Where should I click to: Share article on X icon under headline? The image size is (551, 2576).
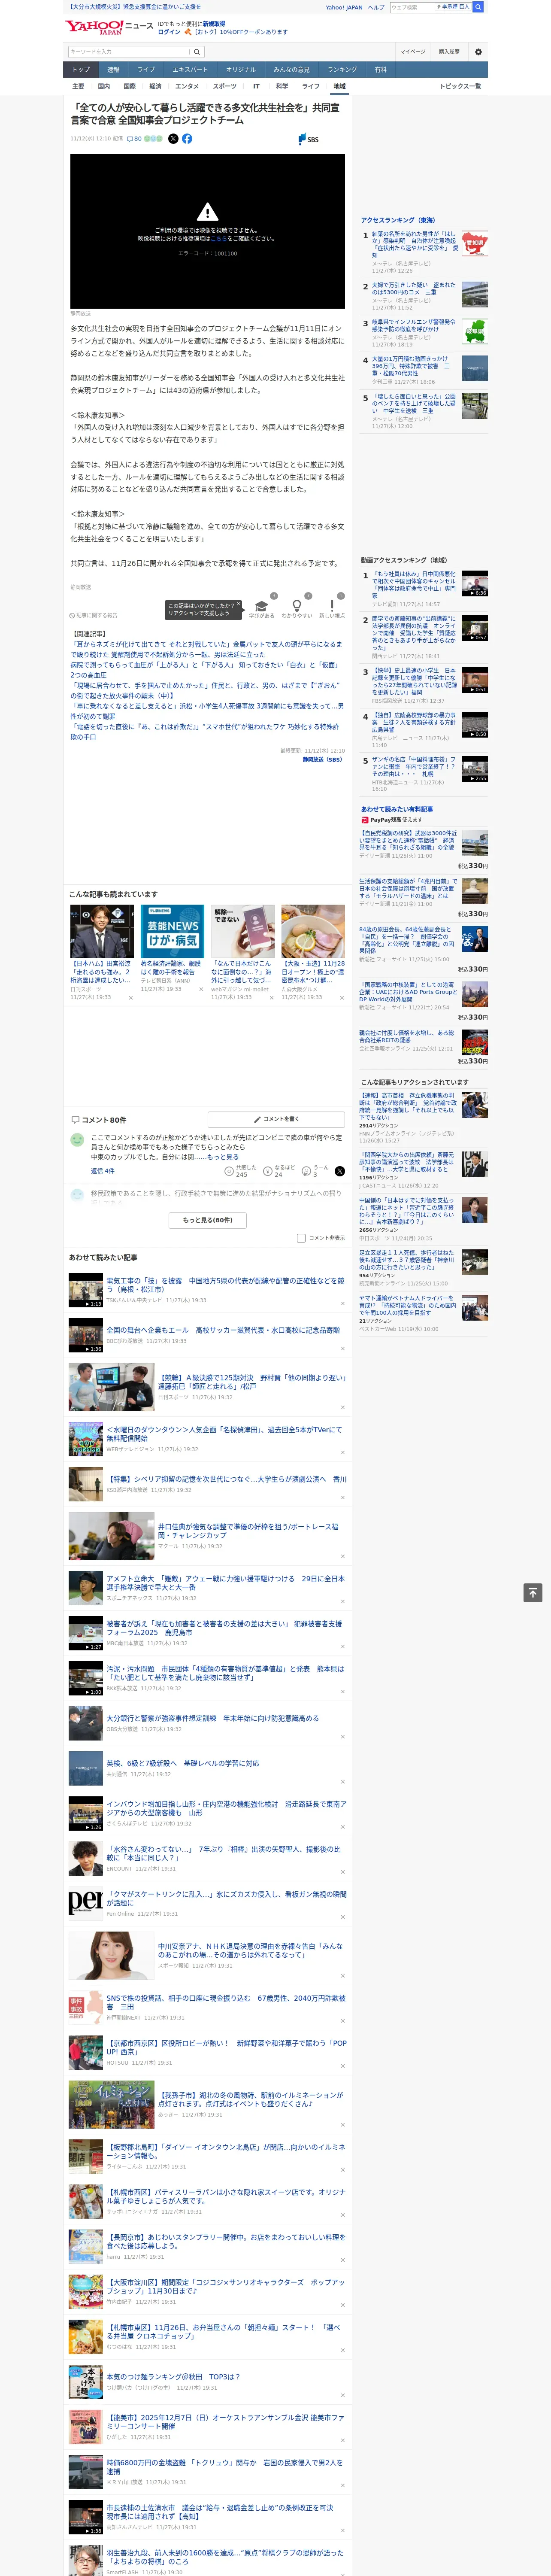coord(173,139)
